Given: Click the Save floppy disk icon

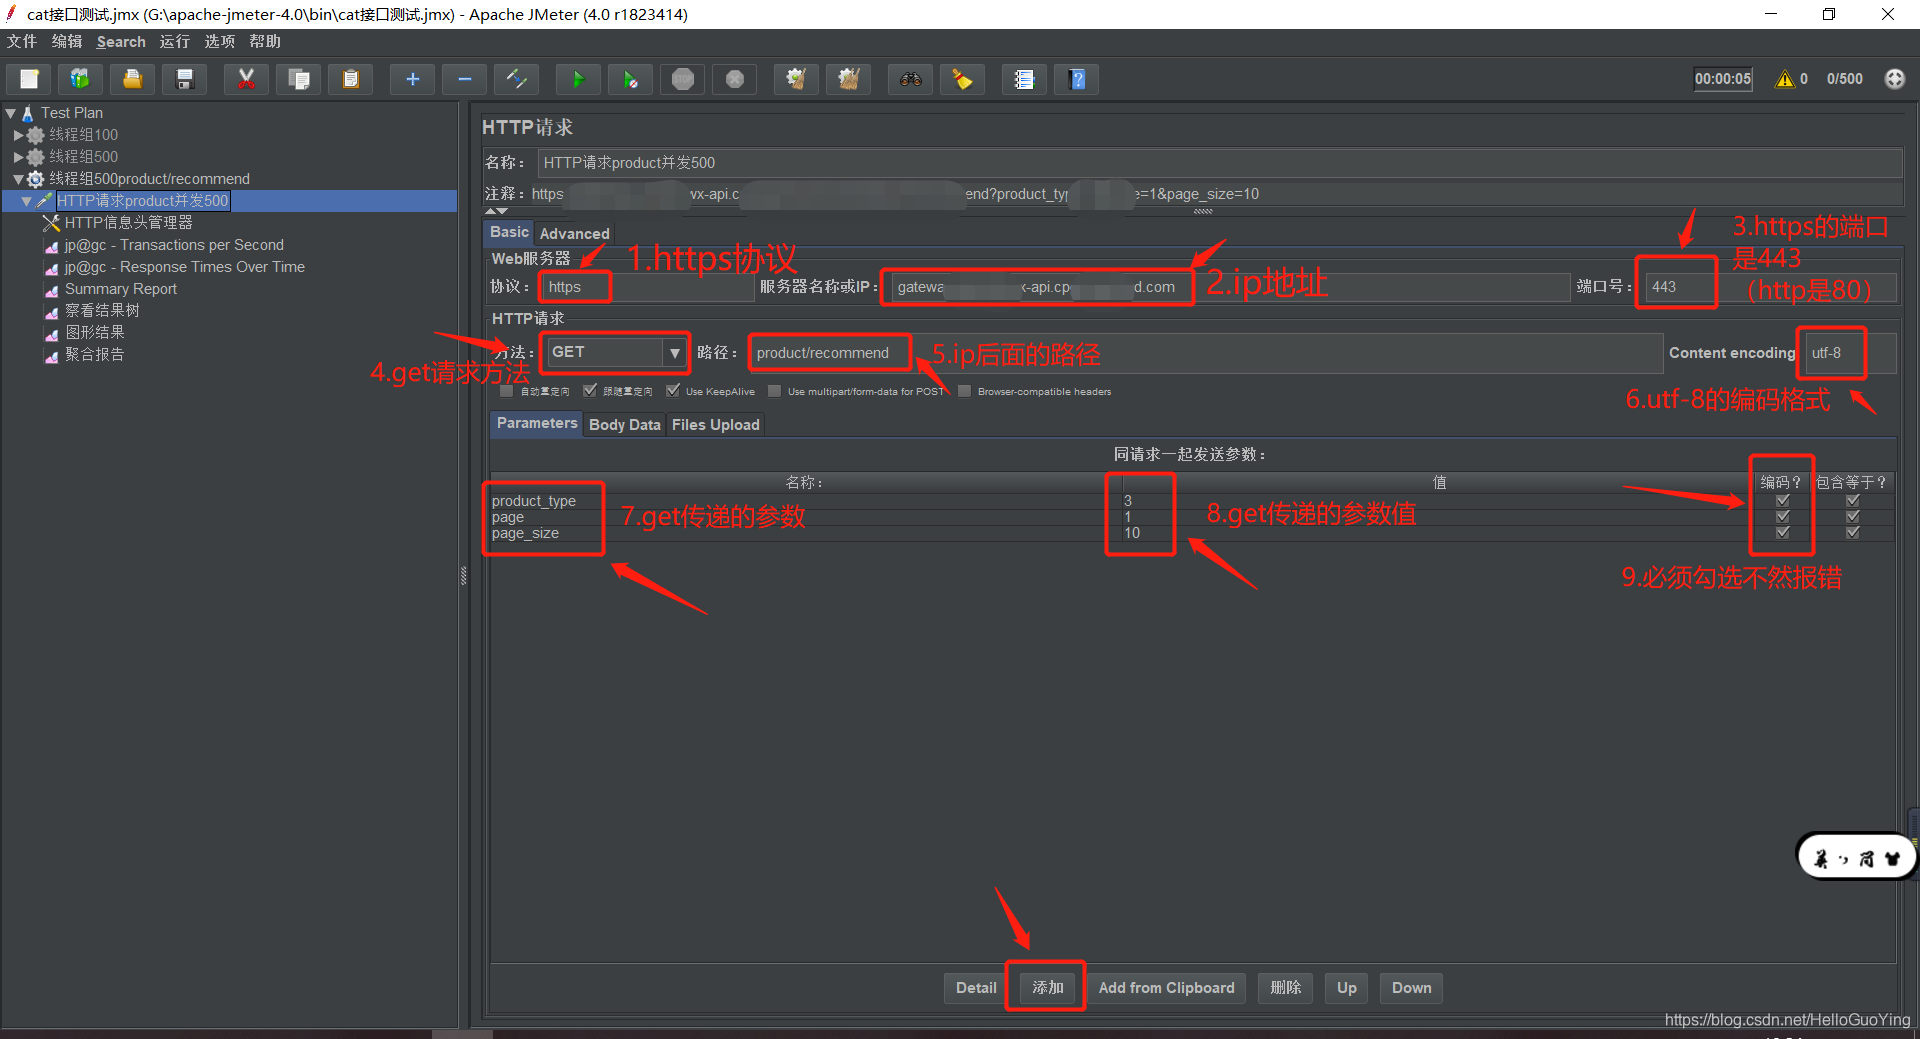Looking at the screenshot, I should click(x=184, y=79).
